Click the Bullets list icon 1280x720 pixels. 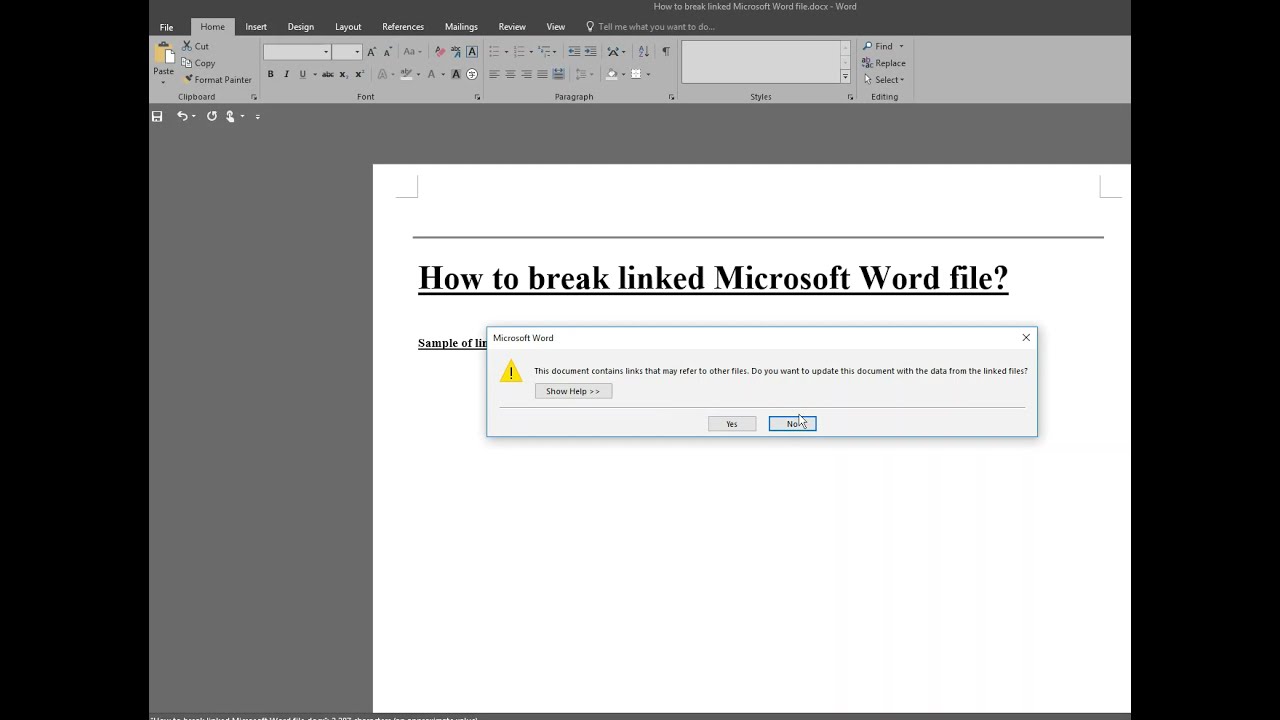(494, 51)
